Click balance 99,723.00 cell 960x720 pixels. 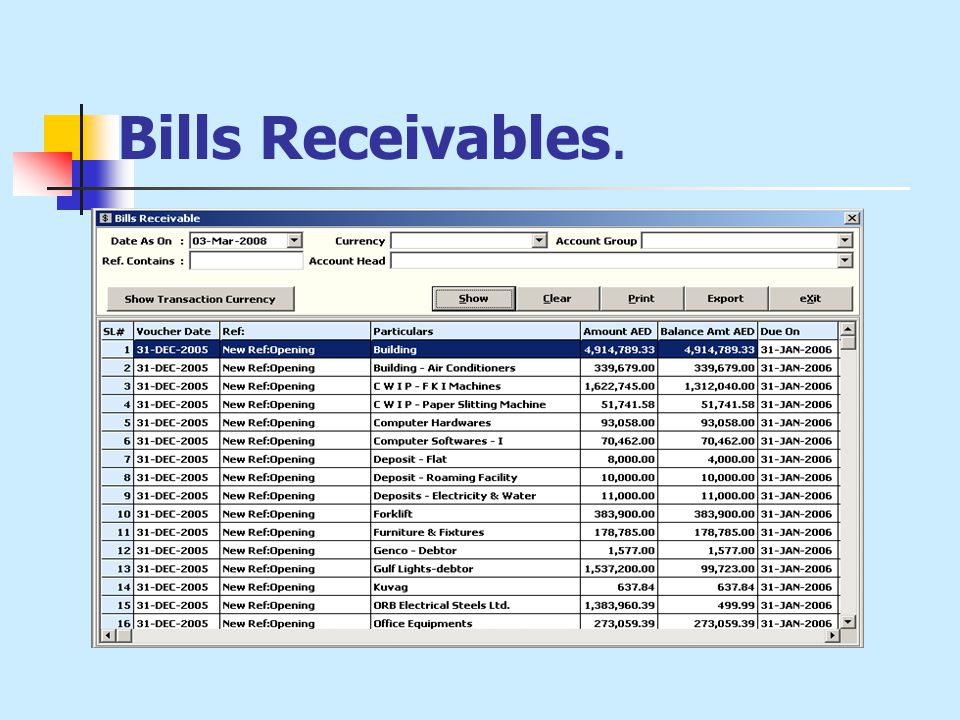[x=707, y=569]
